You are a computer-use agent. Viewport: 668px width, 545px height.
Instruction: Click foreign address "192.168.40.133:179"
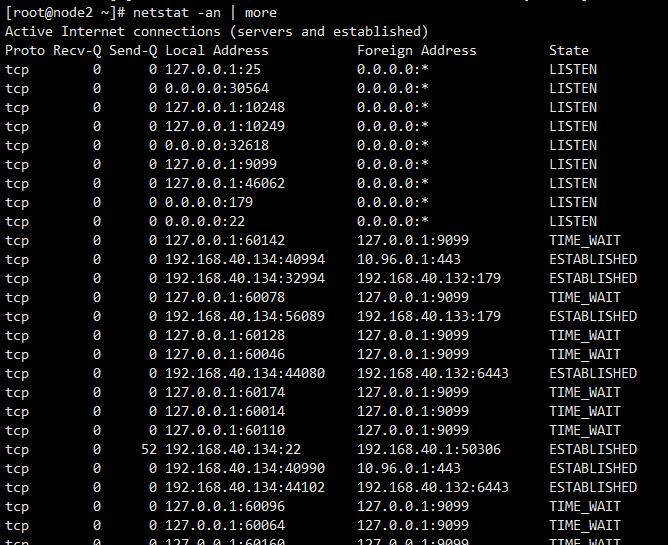(429, 317)
